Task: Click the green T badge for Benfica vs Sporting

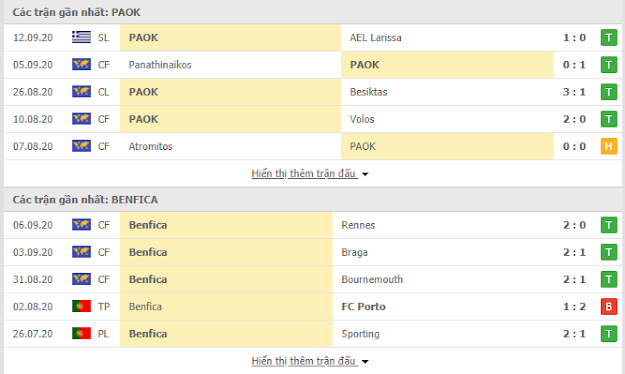Action: click(x=609, y=334)
